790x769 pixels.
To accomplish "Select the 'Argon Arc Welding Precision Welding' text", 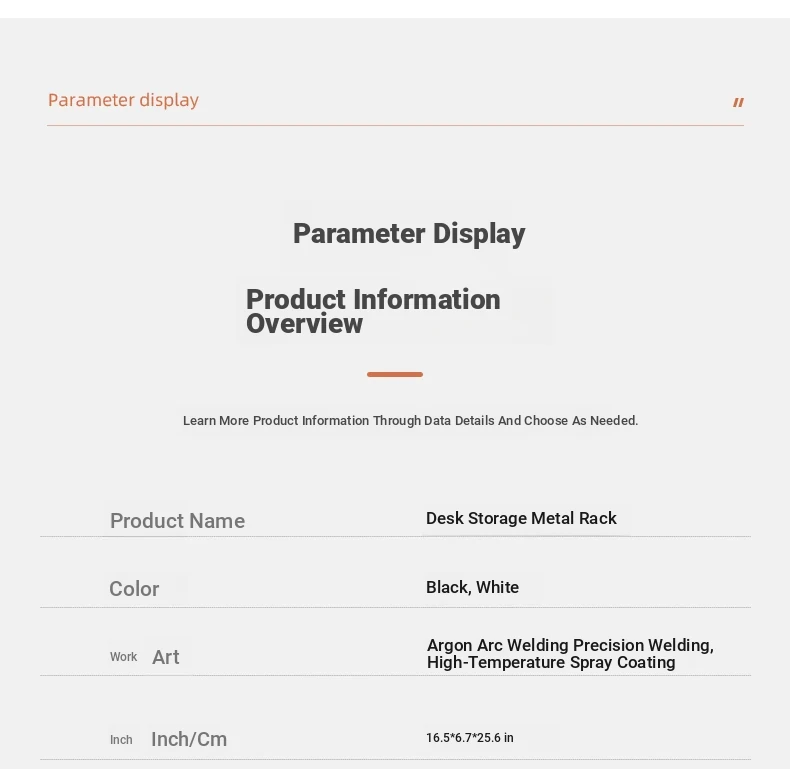I will (570, 645).
